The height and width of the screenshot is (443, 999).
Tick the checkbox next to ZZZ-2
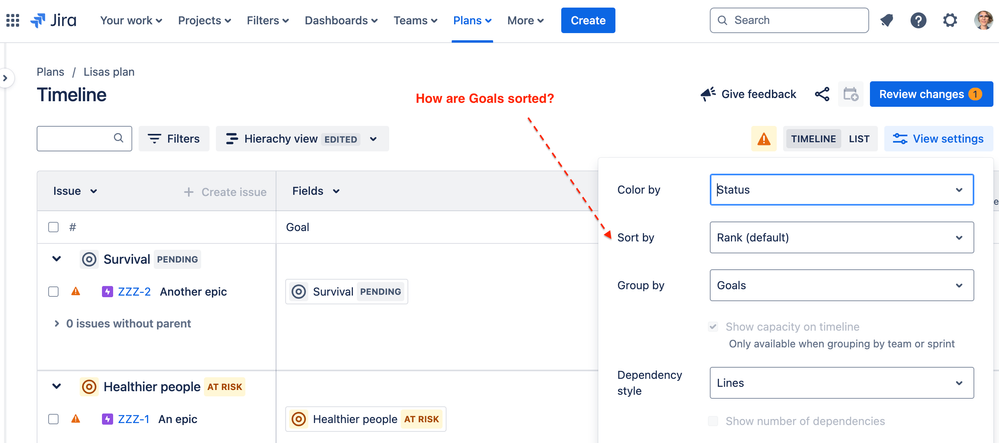[x=54, y=291]
